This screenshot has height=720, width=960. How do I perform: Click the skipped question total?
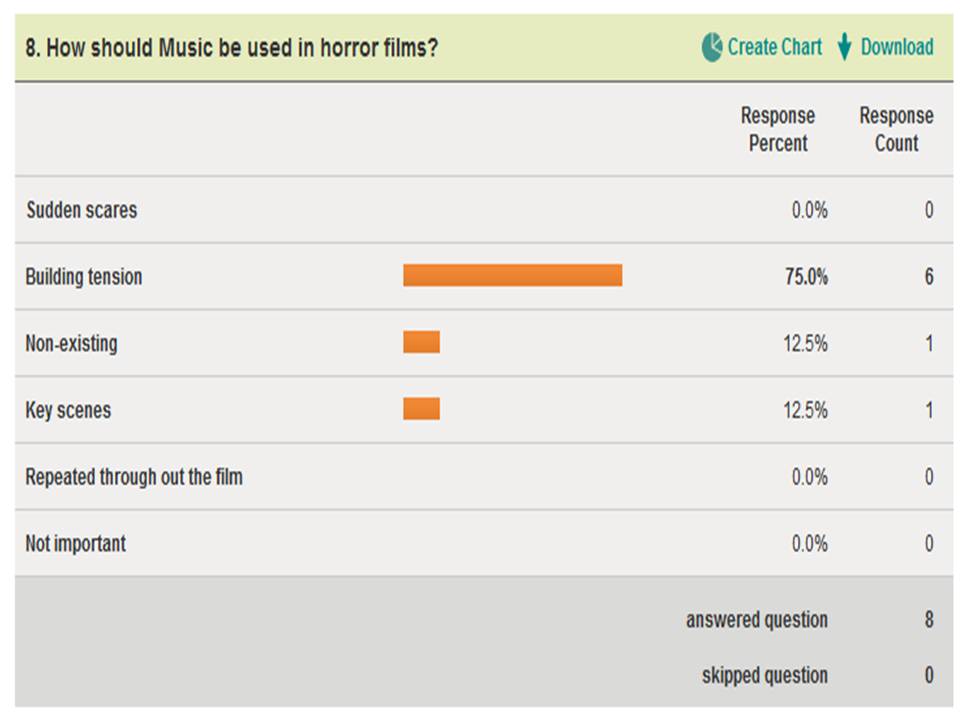pos(929,675)
